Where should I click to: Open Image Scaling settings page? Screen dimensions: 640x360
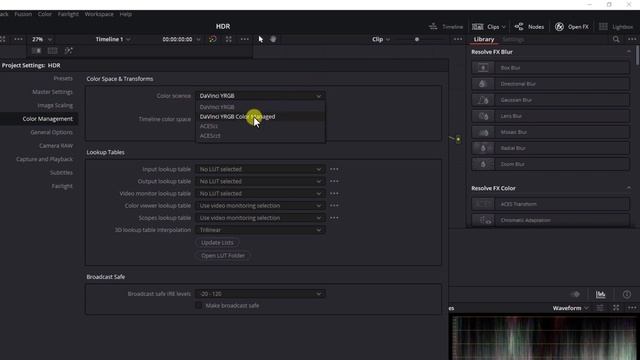click(55, 105)
